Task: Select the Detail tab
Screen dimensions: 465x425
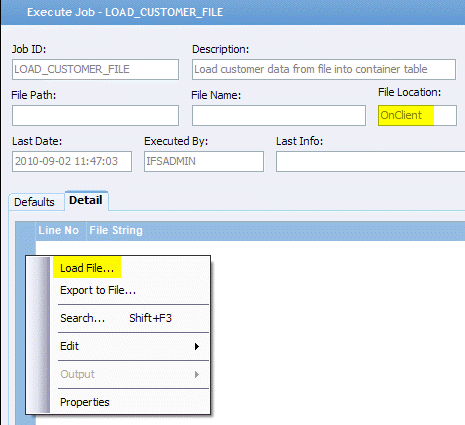Action: [86, 200]
